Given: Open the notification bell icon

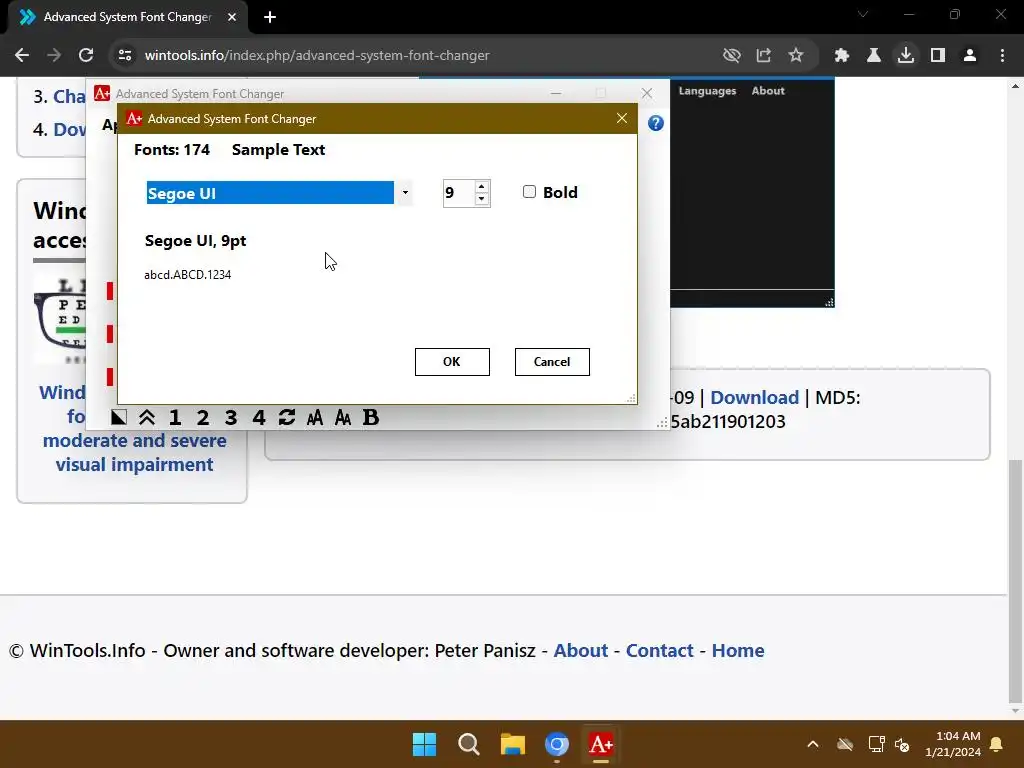Looking at the screenshot, I should point(997,744).
